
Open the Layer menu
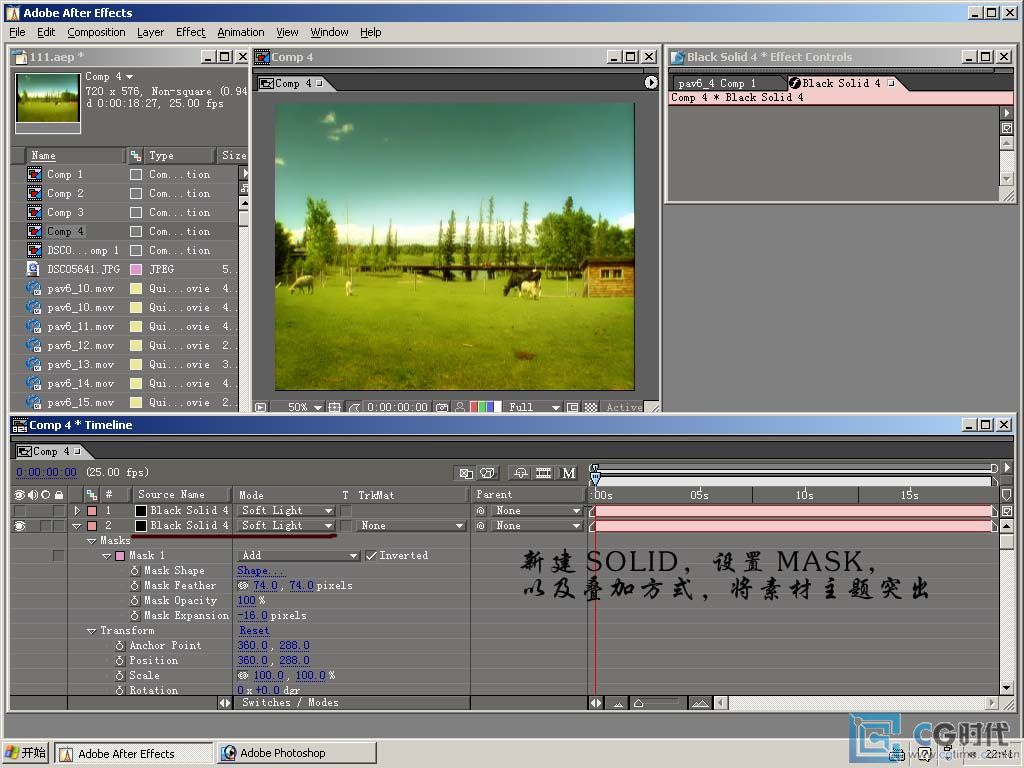(150, 32)
